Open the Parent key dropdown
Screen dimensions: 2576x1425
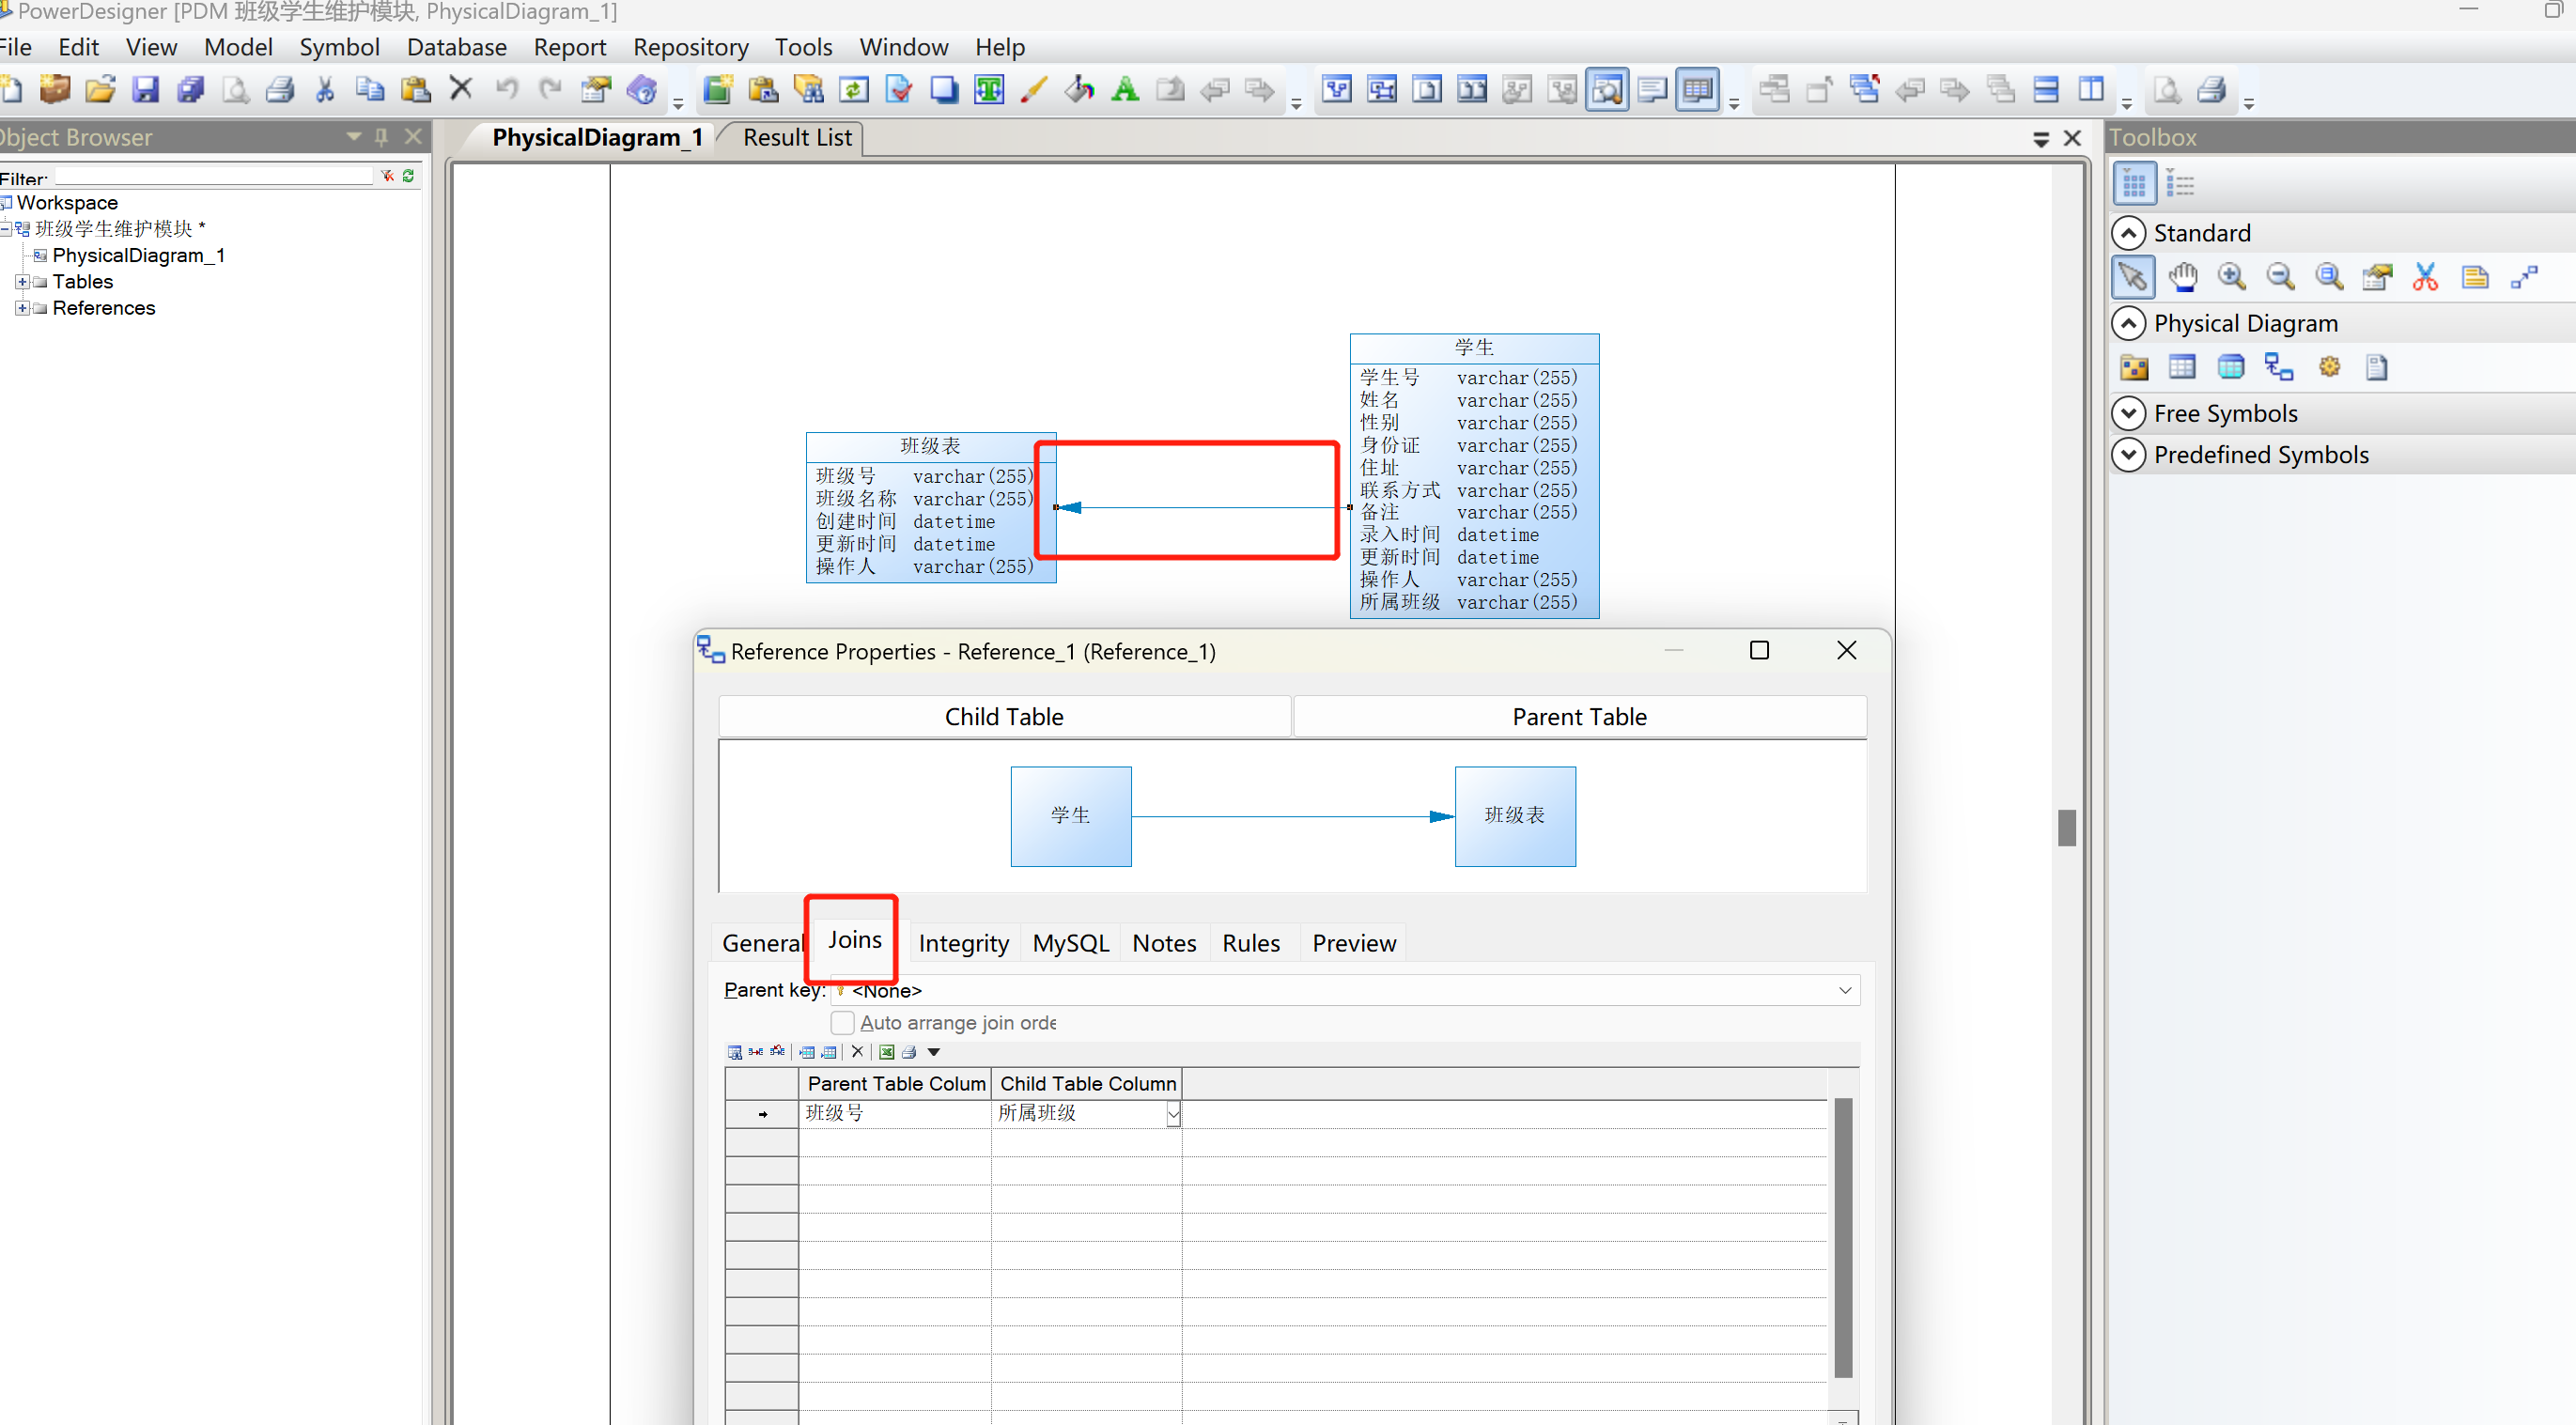pyautogui.click(x=1845, y=990)
